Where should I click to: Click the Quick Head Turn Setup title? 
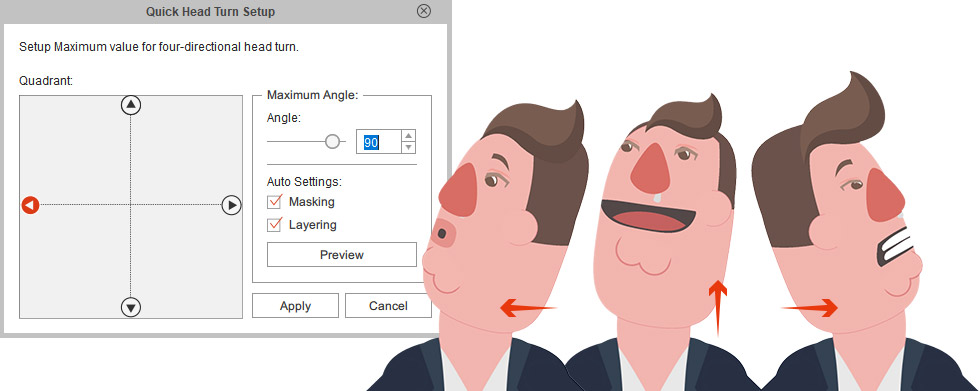210,11
